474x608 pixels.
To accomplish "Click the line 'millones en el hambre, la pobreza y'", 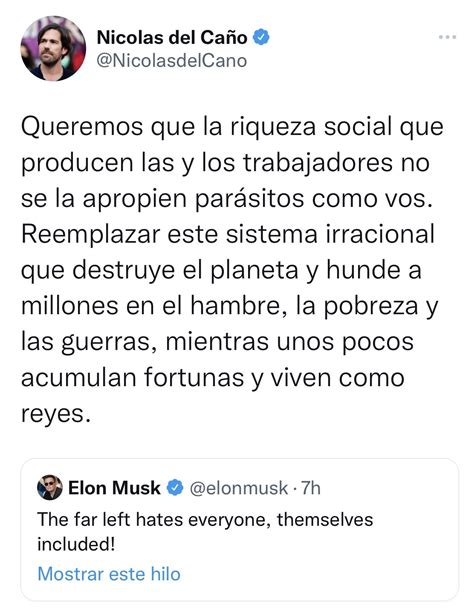I will coord(230,307).
